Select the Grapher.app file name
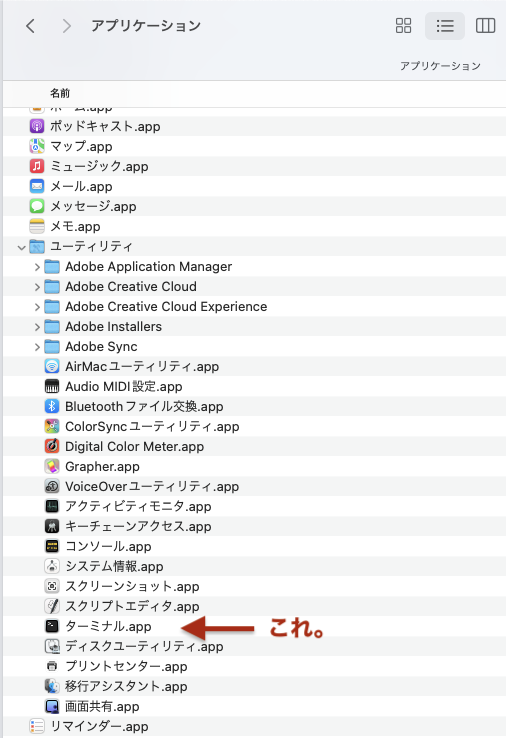 (102, 466)
